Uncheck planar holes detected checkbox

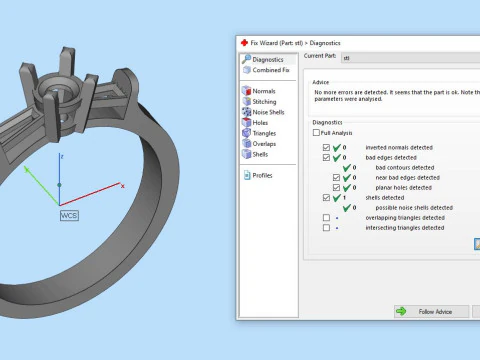click(x=336, y=187)
